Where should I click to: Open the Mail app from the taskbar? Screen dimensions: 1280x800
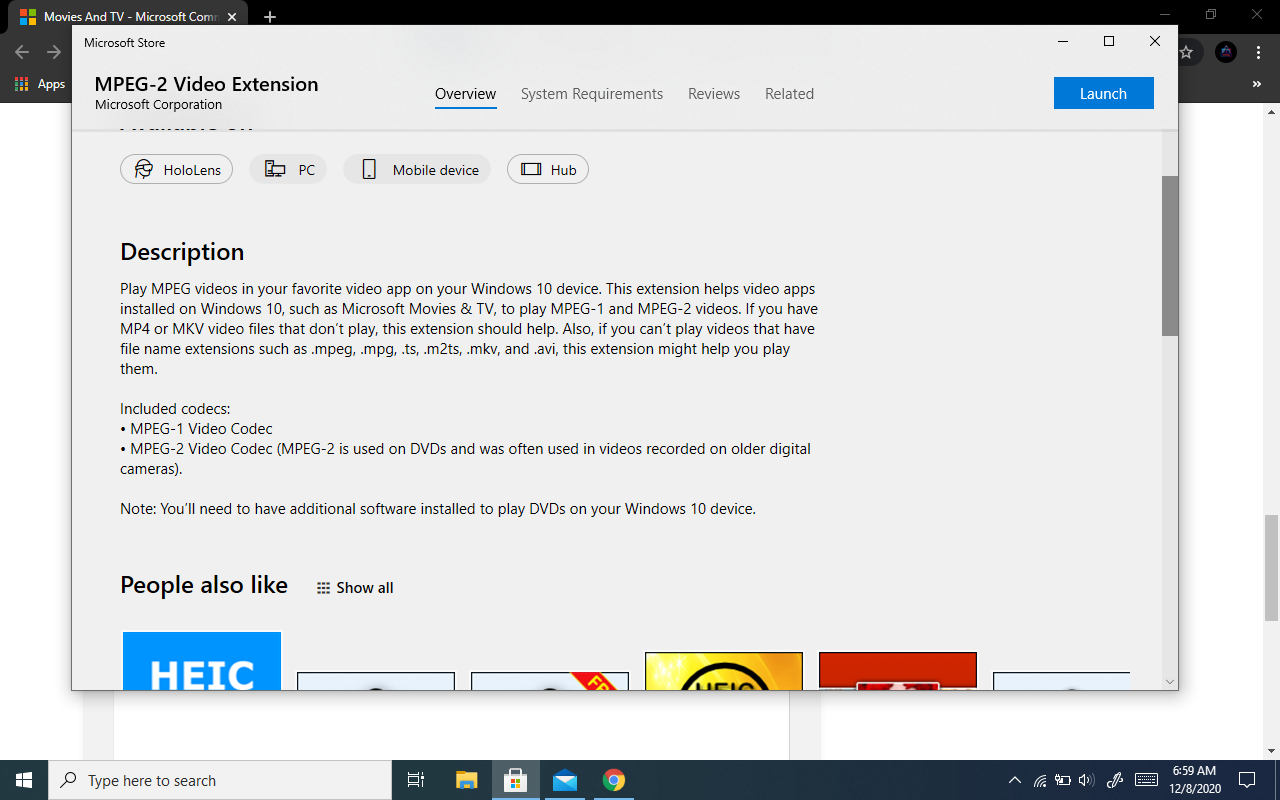coord(565,780)
